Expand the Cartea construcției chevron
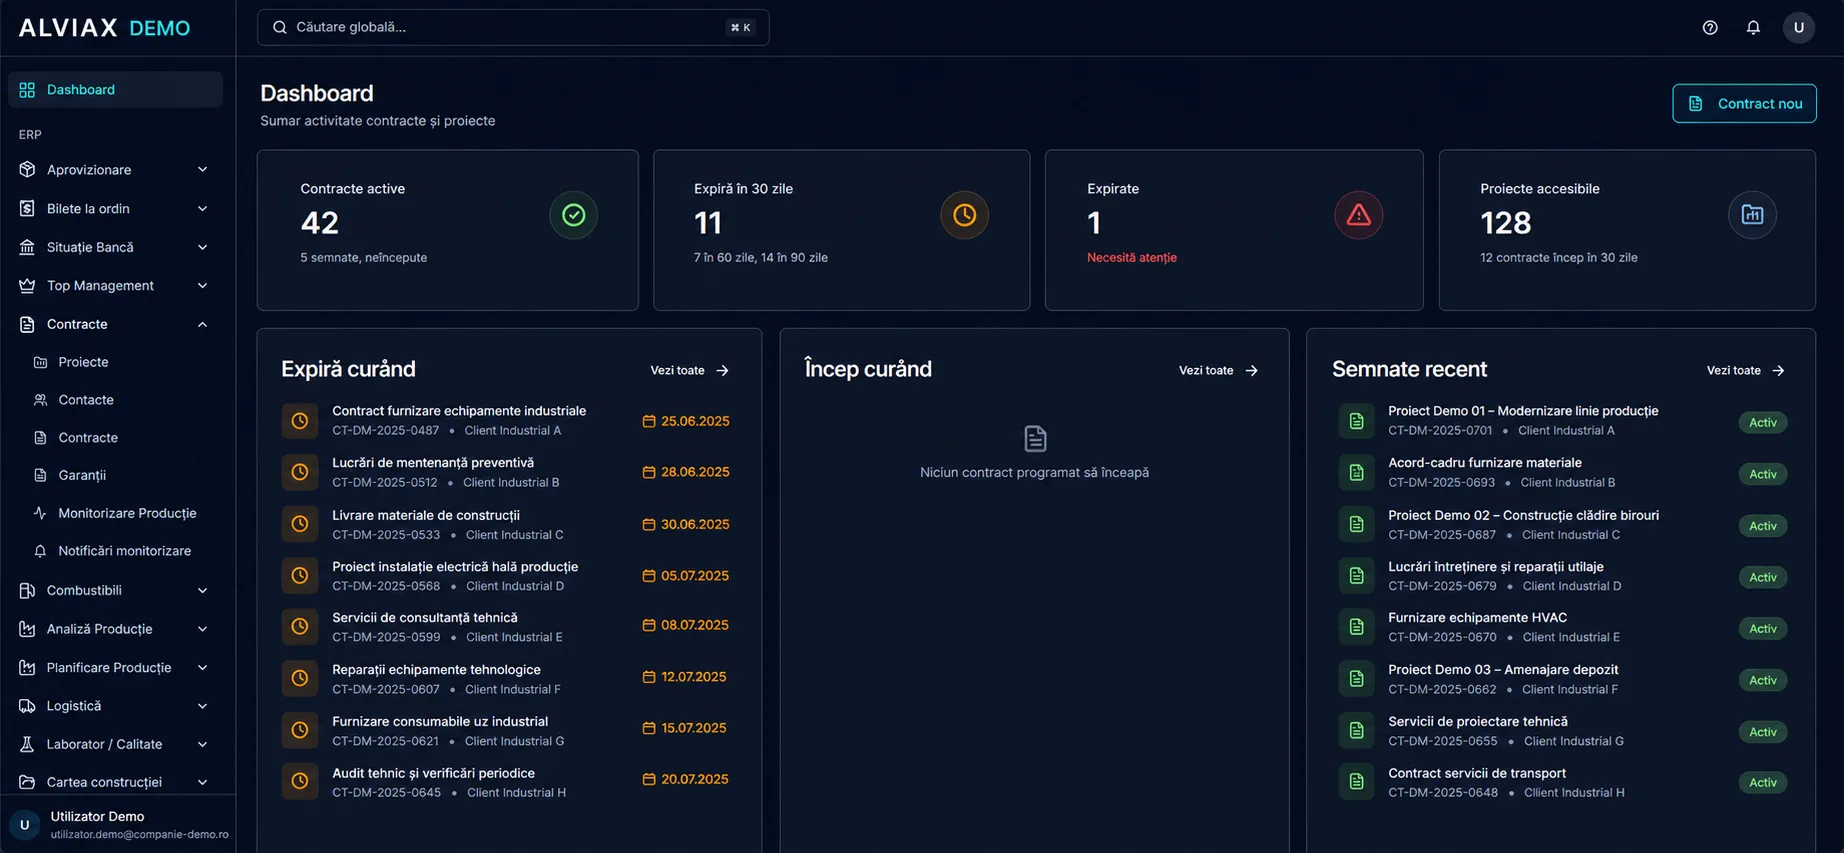Screen dimensions: 1844x853 (x=203, y=782)
